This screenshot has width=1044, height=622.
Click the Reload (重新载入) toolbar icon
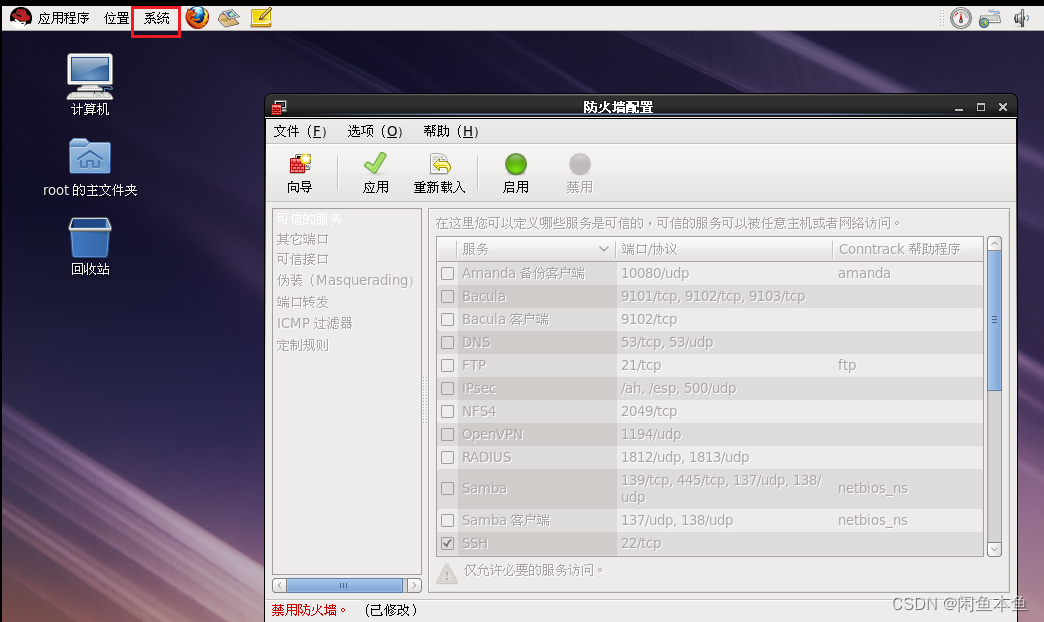[439, 164]
